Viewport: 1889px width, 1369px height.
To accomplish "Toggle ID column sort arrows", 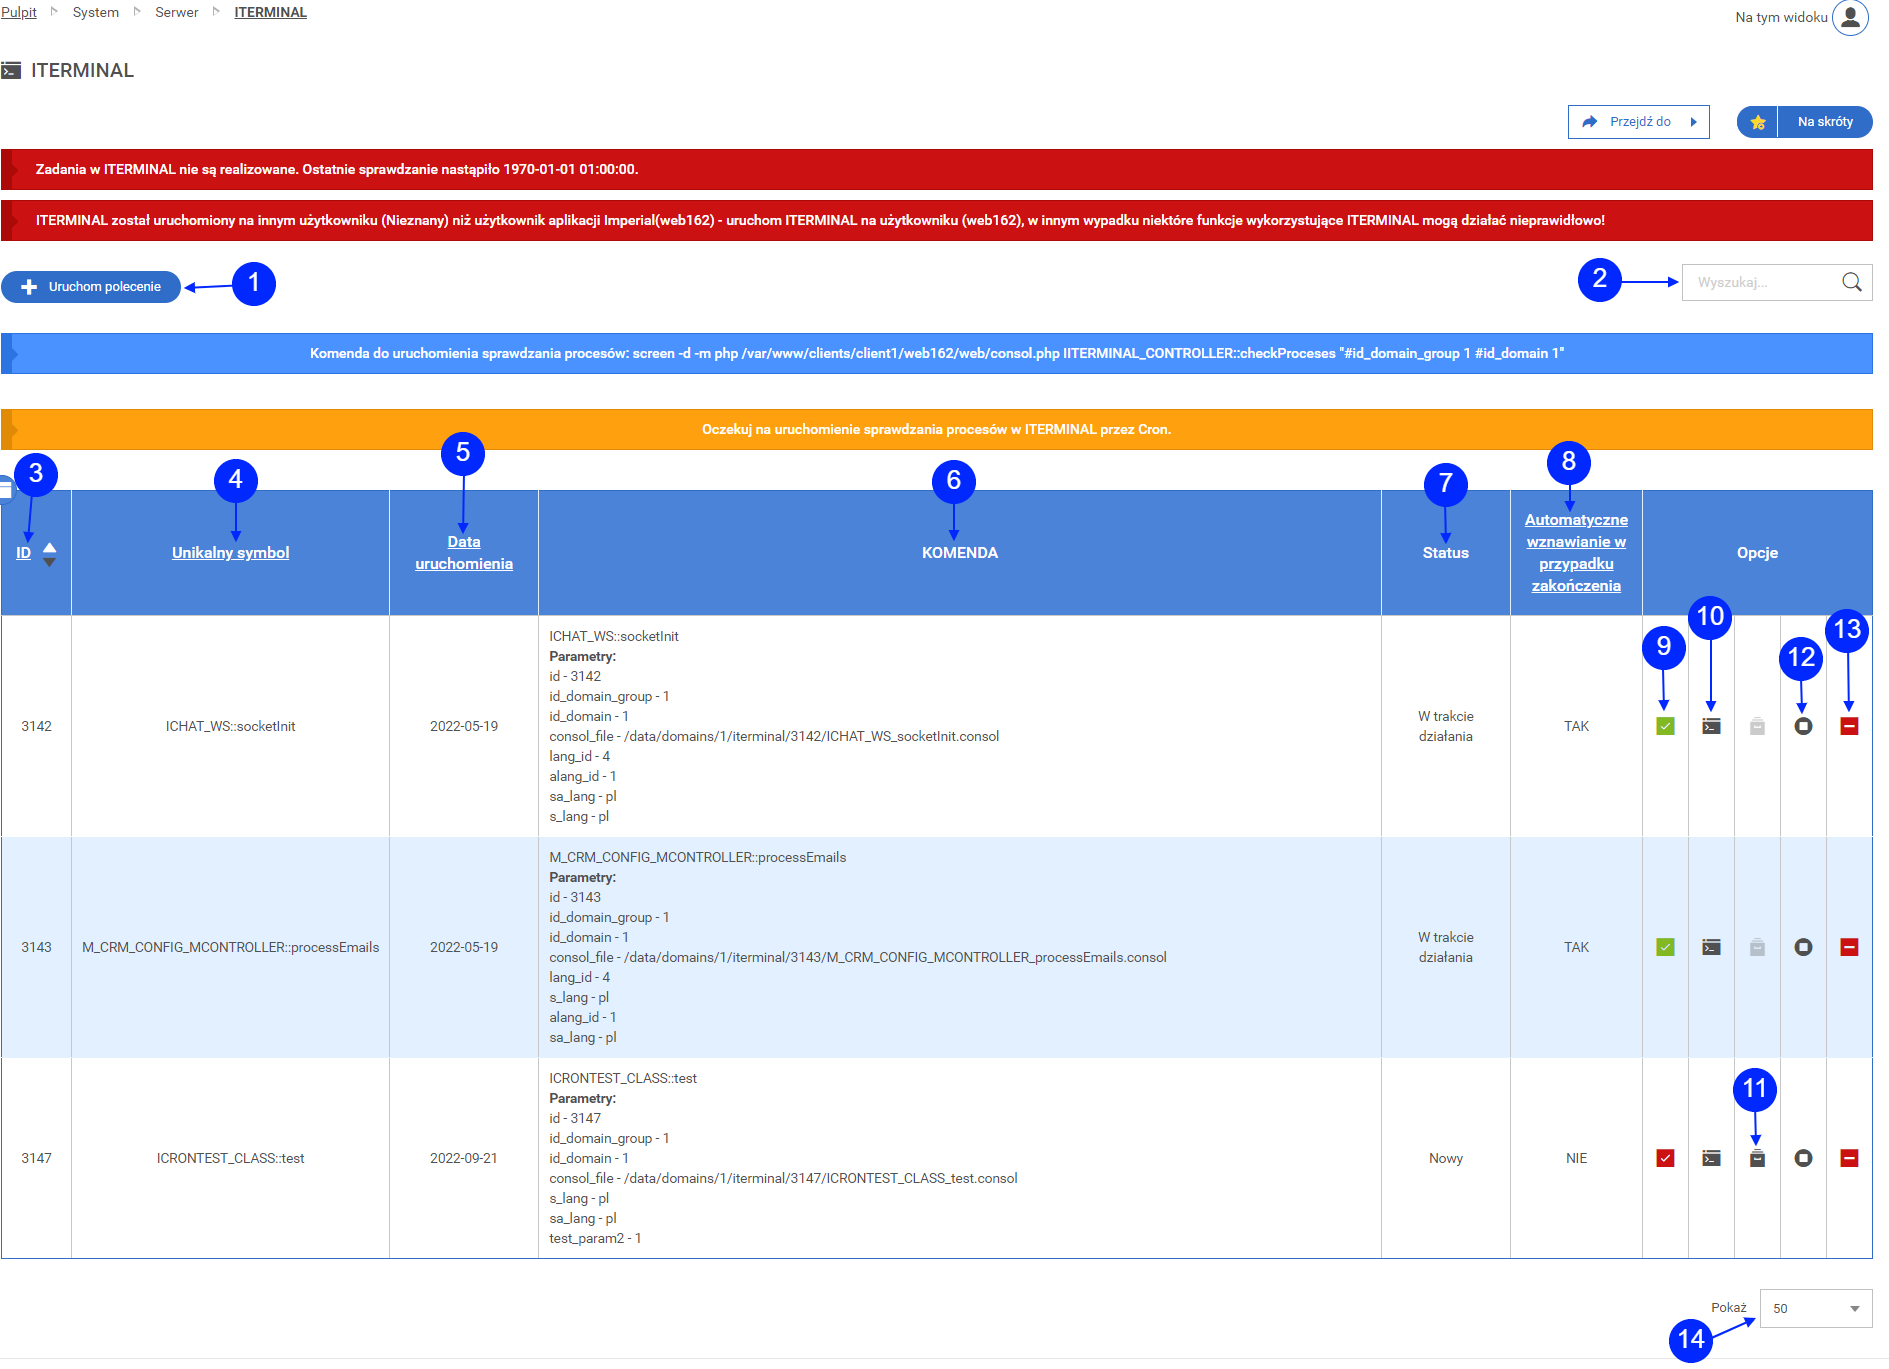I will click(x=49, y=553).
